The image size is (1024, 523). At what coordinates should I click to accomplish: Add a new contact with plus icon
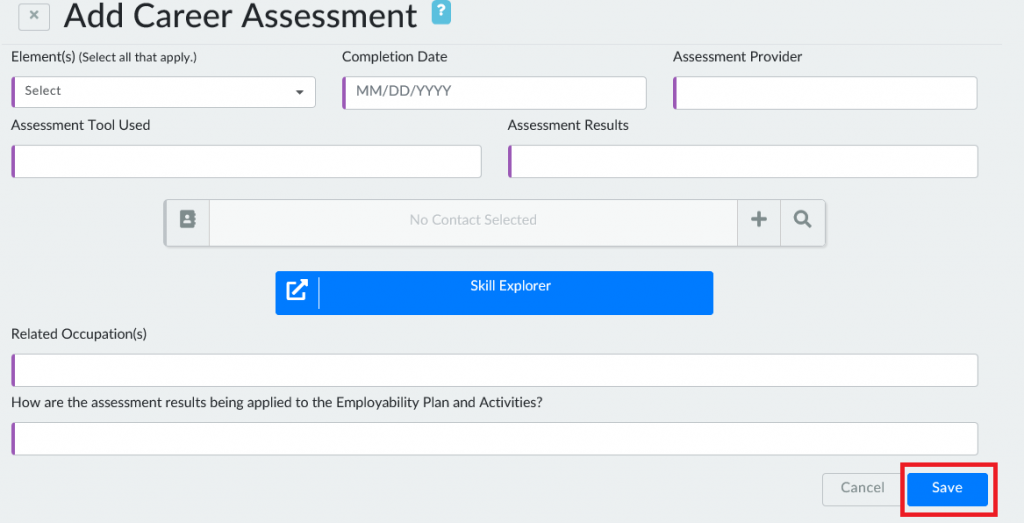(759, 220)
